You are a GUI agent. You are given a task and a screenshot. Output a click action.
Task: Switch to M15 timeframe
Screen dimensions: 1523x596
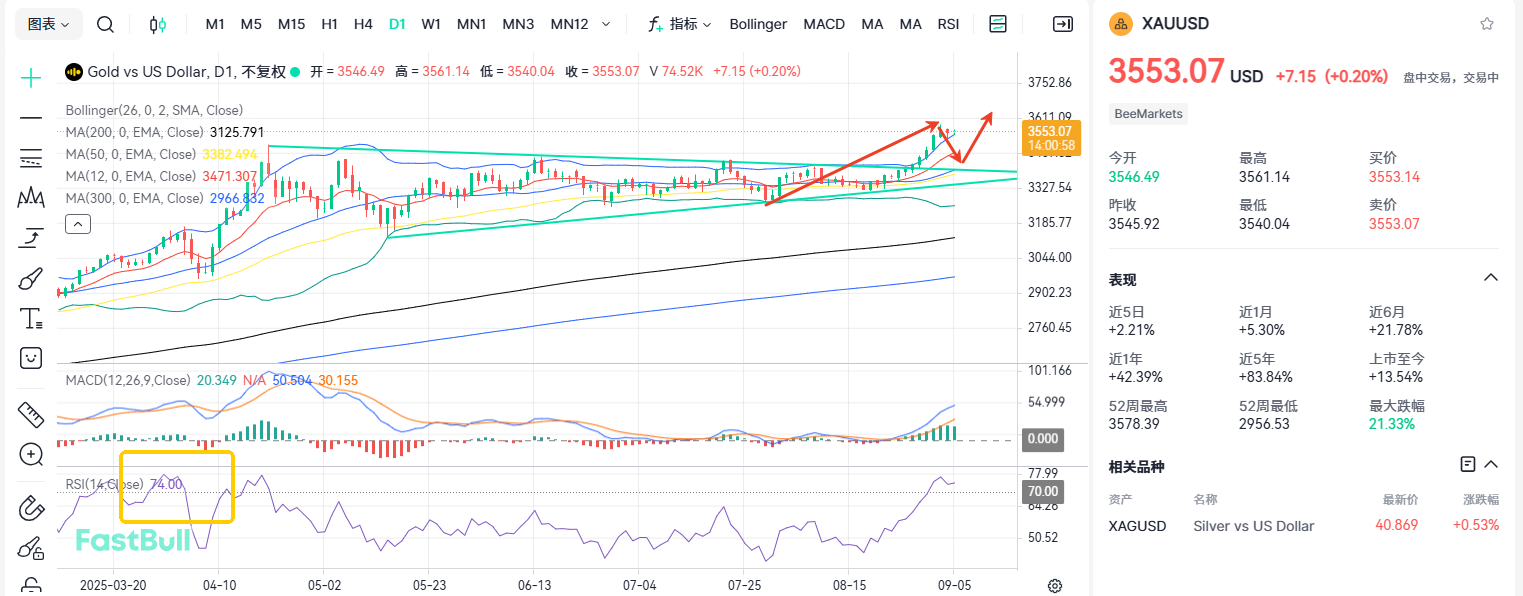291,24
